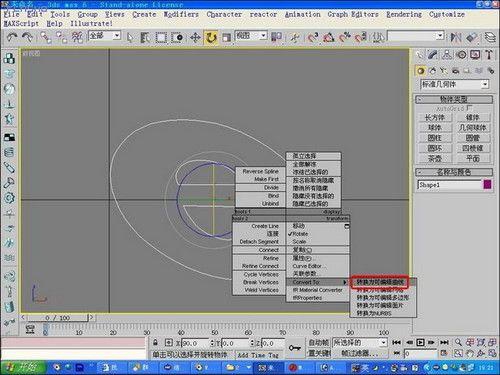Click the highlighted Select and Rotate tool
Image resolution: width=500 pixels, height=375 pixels.
coord(211,37)
